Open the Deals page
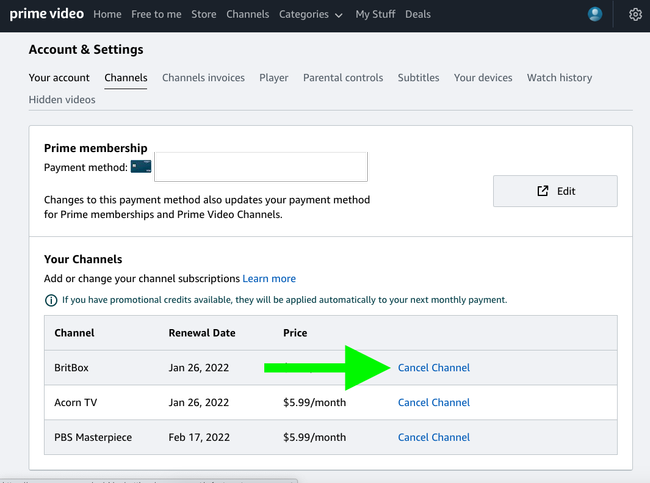The width and height of the screenshot is (650, 483). [x=418, y=15]
